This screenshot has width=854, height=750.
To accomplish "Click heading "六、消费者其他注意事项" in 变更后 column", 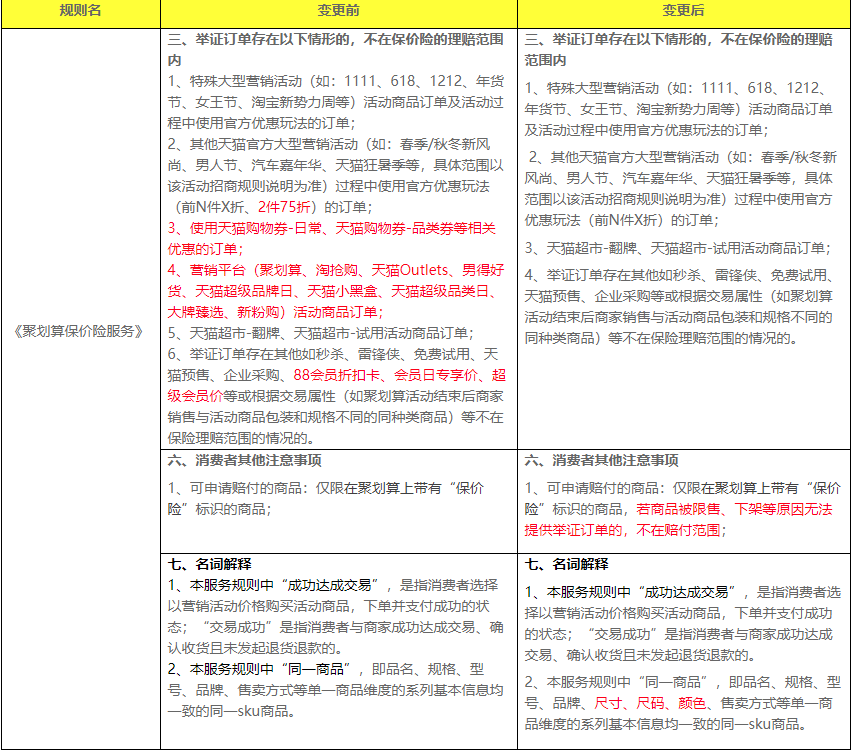I will point(601,461).
